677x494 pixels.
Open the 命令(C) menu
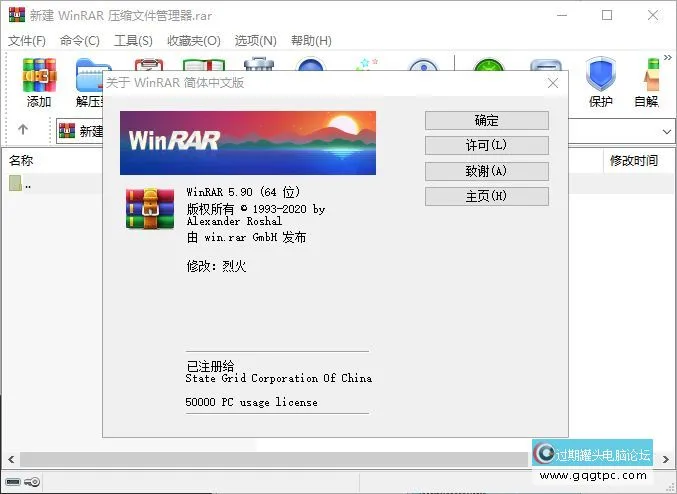point(80,41)
